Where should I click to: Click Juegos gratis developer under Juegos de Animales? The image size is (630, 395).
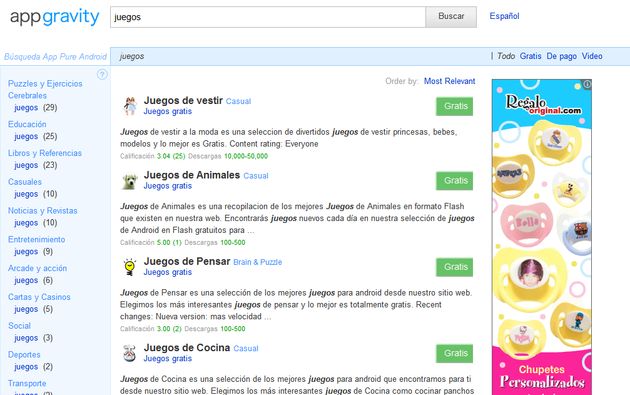pos(168,186)
